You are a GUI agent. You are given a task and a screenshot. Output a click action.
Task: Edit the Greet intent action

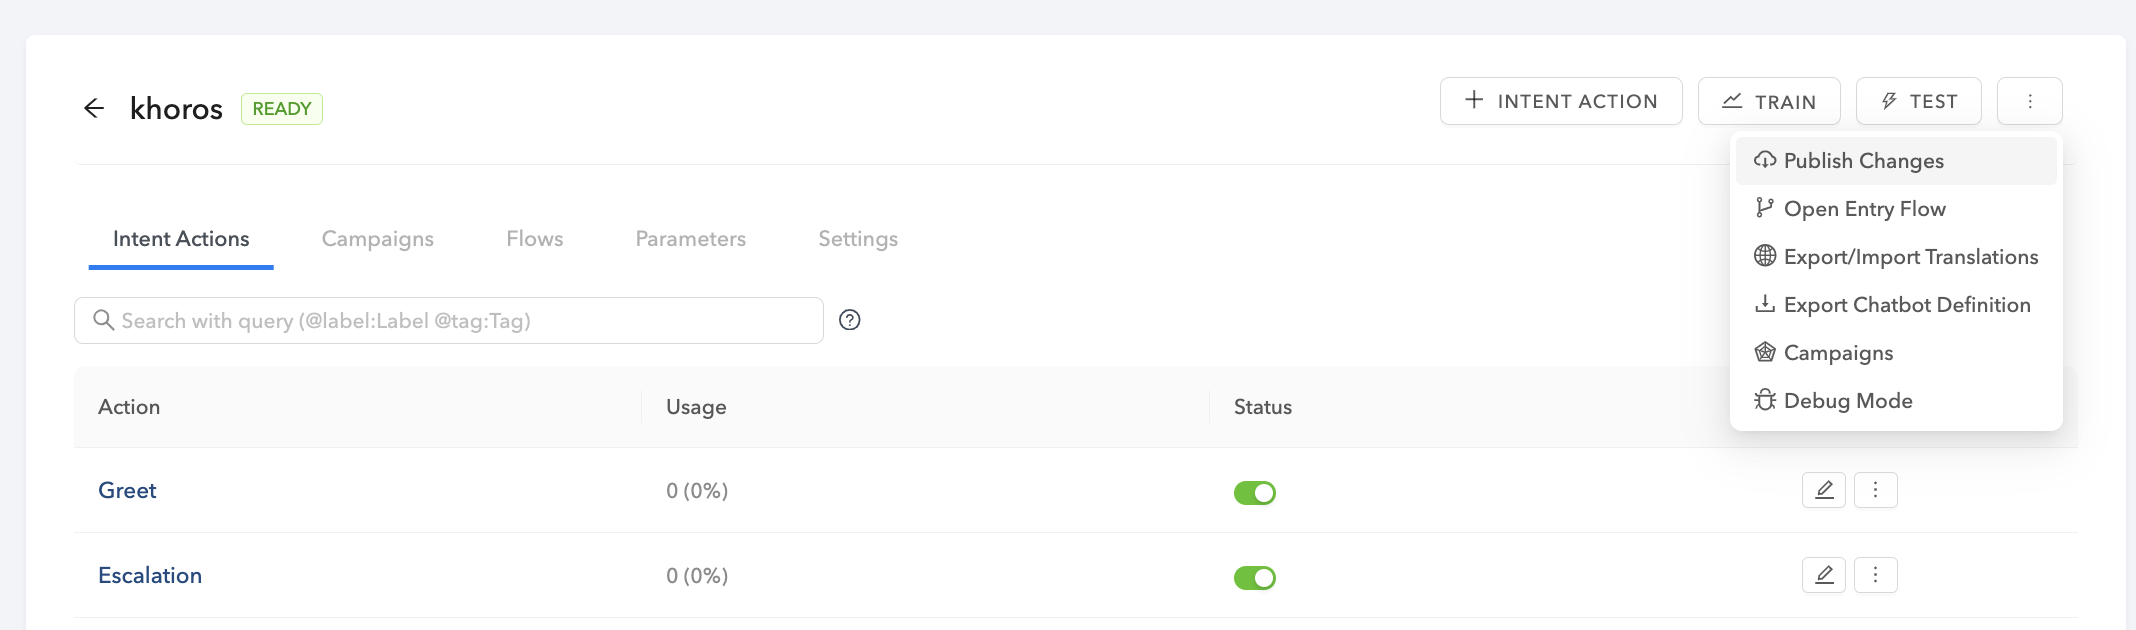pyautogui.click(x=1824, y=490)
